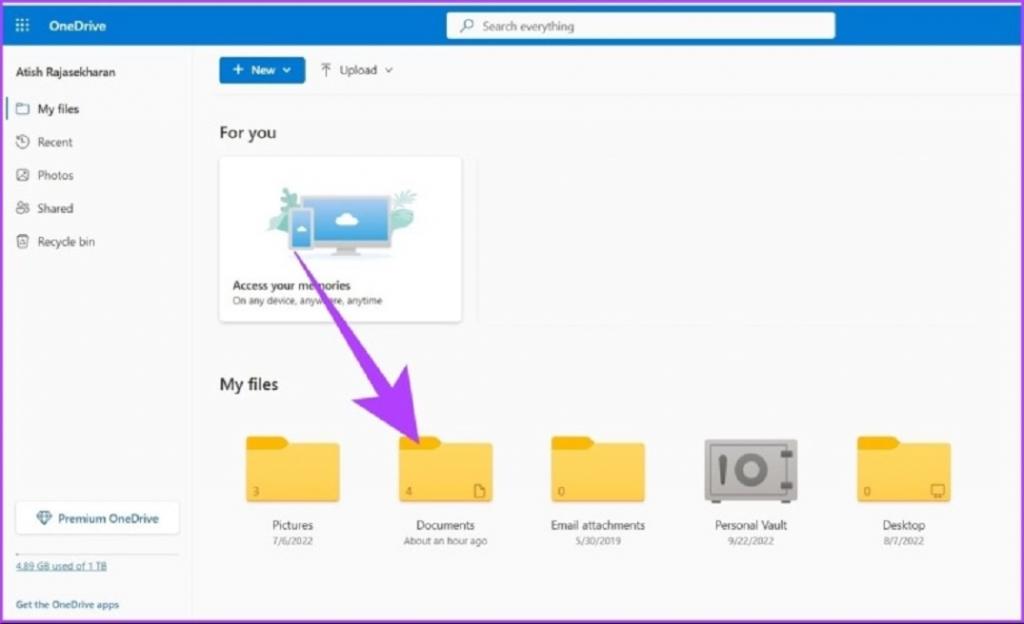Open the Pictures folder
Image resolution: width=1024 pixels, height=624 pixels.
coord(293,469)
